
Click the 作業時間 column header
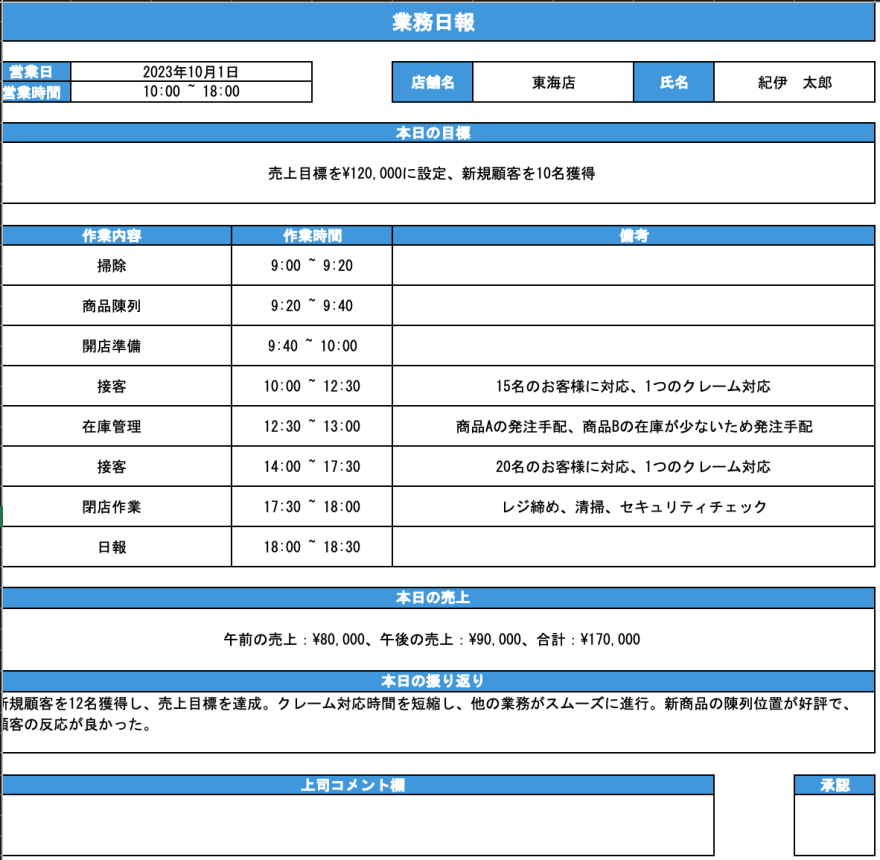311,235
